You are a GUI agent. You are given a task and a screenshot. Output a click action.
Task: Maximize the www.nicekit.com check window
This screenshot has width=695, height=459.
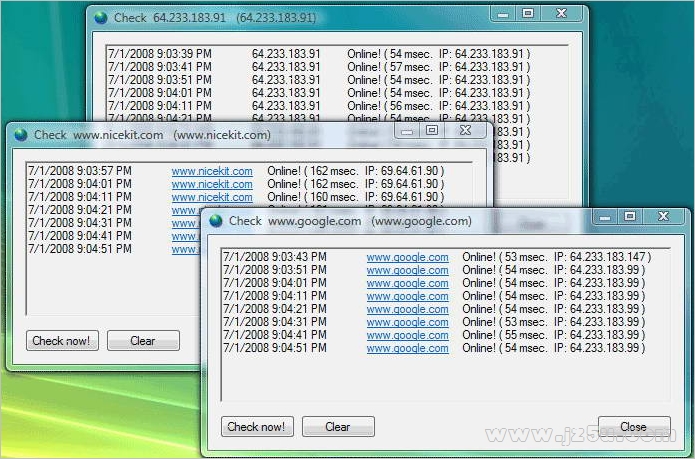click(x=431, y=130)
